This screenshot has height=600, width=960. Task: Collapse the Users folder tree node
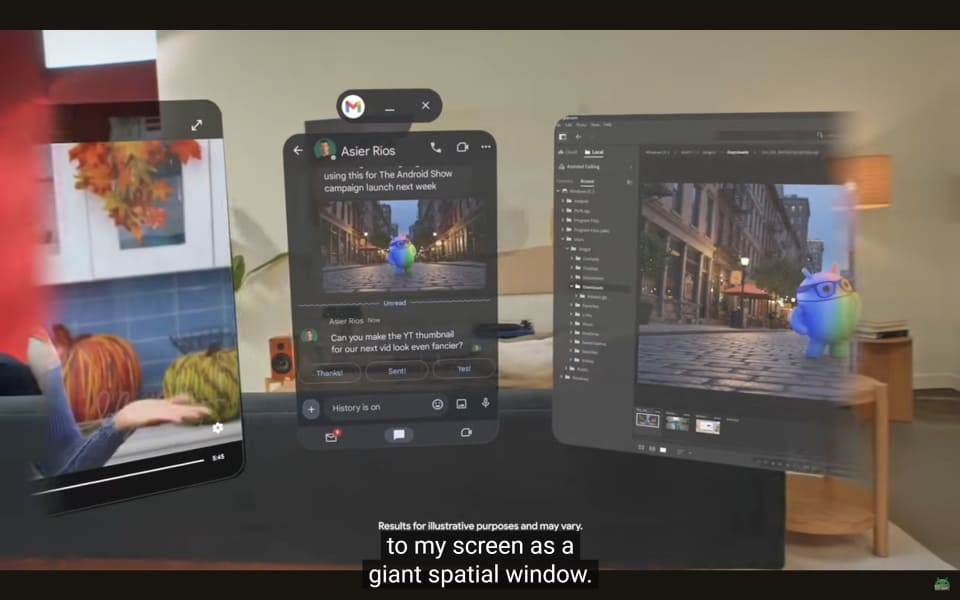click(x=562, y=239)
